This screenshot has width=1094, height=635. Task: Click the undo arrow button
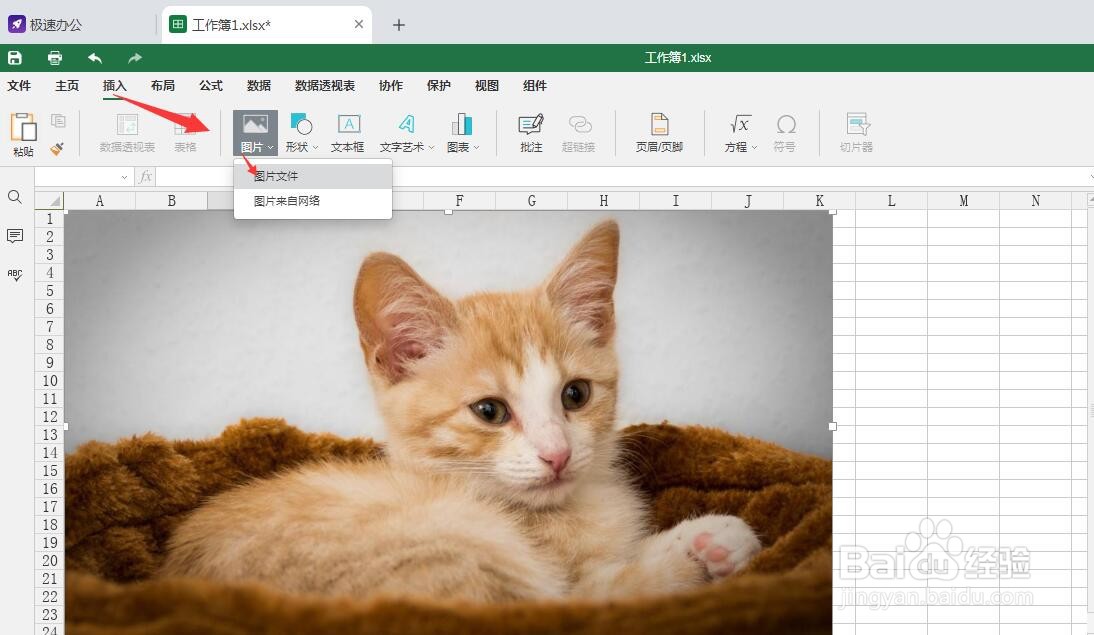pyautogui.click(x=94, y=57)
